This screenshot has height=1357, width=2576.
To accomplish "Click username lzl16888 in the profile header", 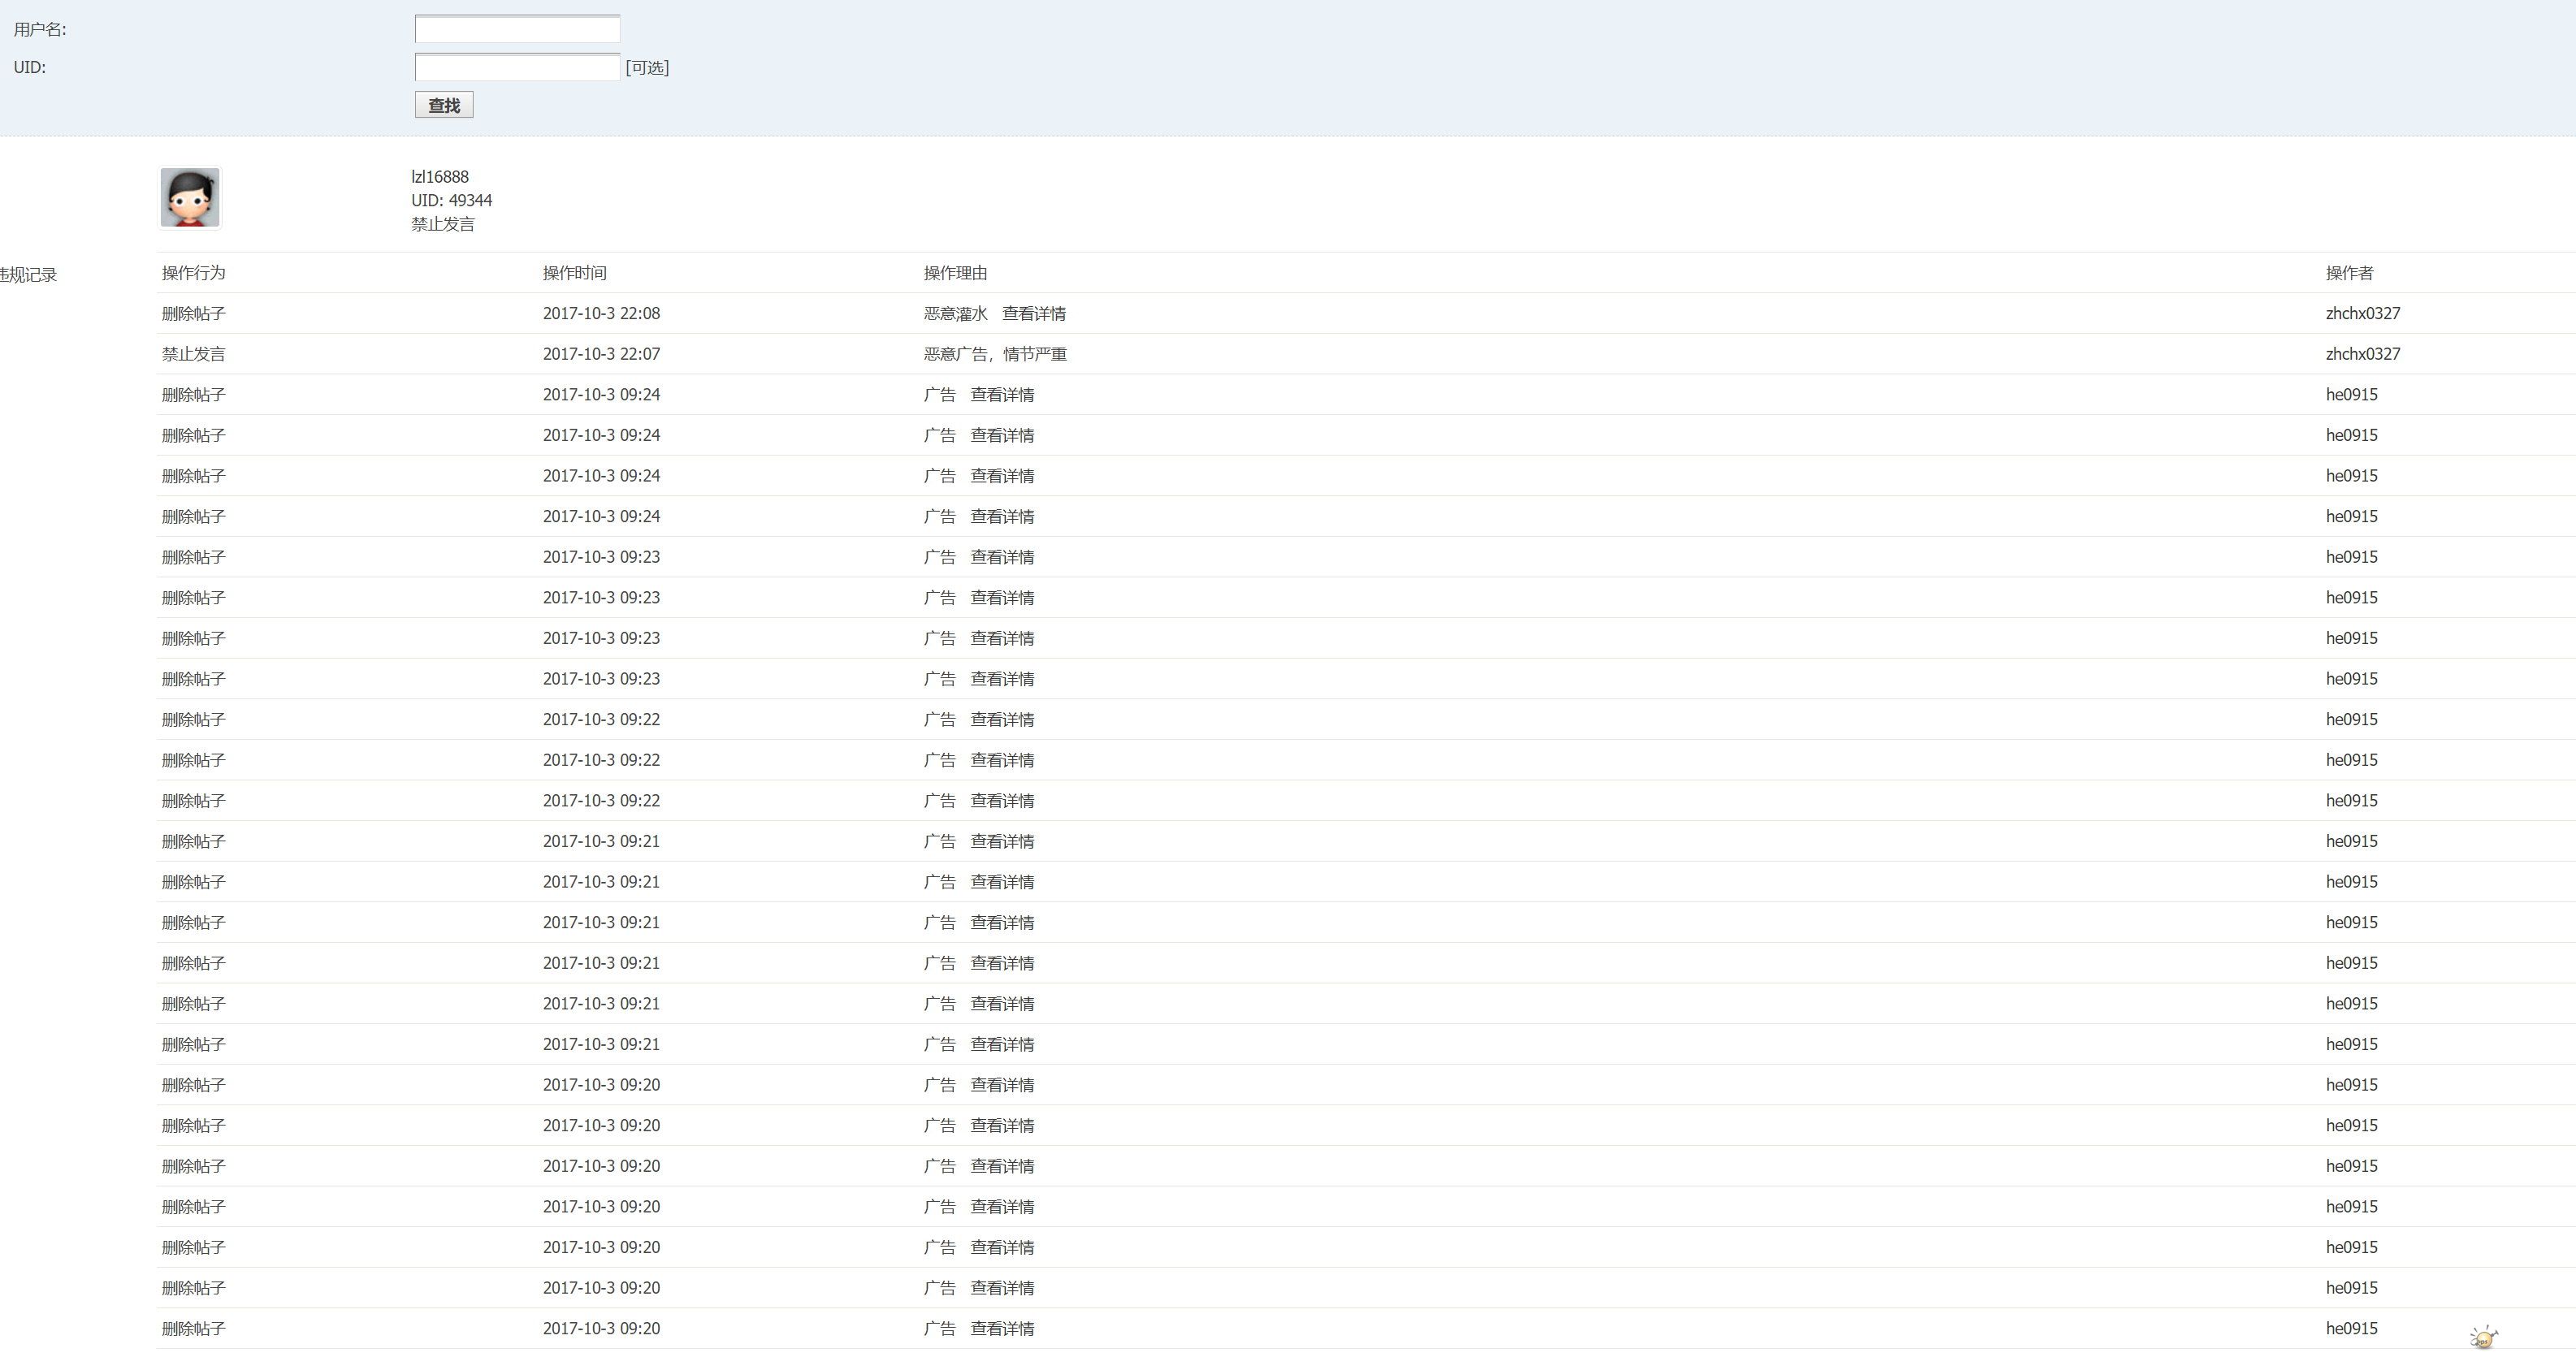I will pos(440,177).
